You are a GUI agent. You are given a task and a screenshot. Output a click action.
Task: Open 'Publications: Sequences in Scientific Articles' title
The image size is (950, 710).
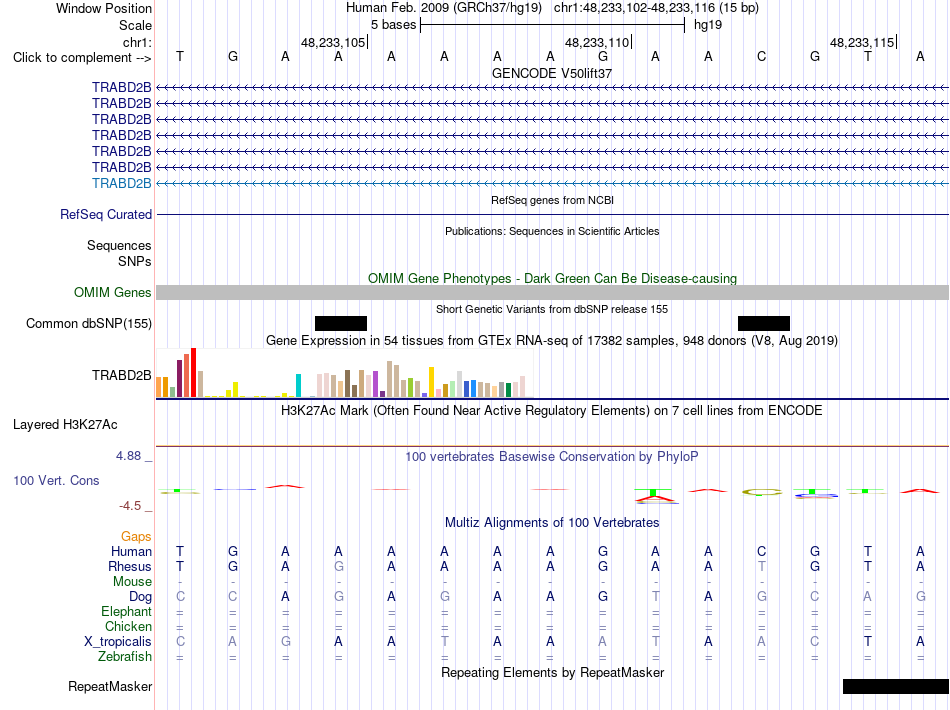click(552, 231)
